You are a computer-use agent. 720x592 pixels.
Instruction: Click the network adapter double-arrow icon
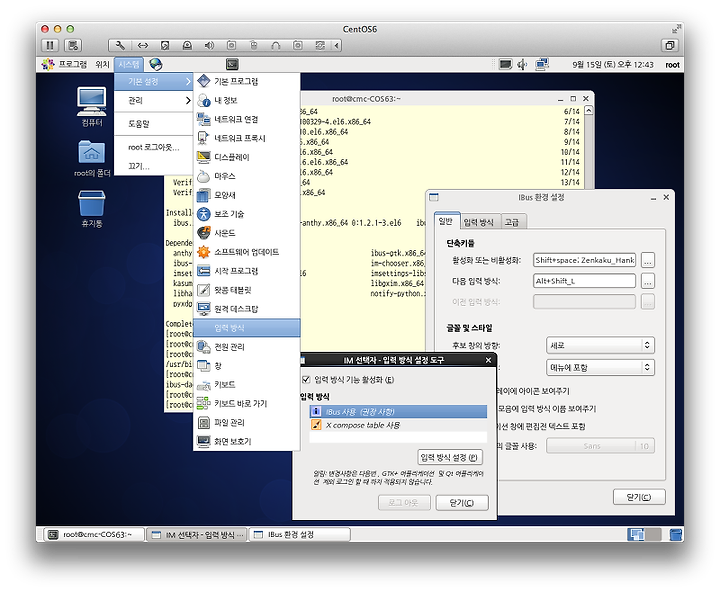click(x=143, y=45)
